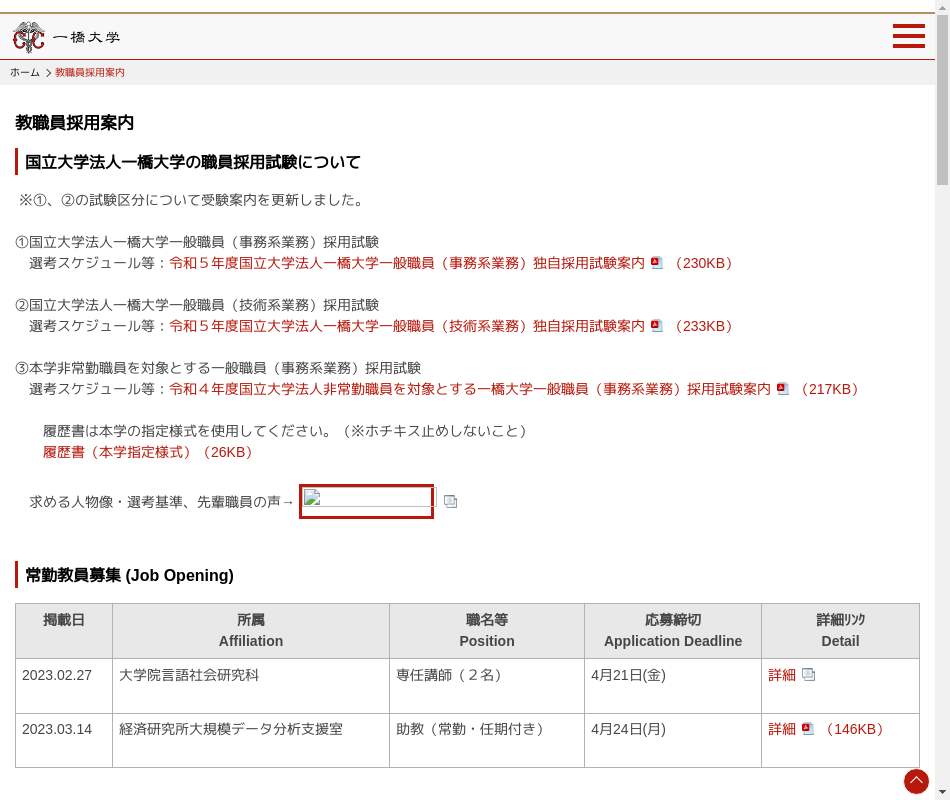Click the 2023.03.14 date cell

[x=64, y=741]
